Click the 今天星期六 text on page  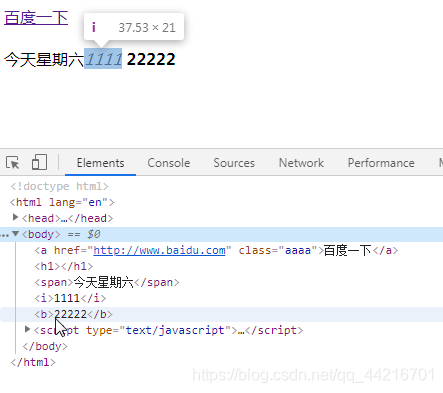pyautogui.click(x=44, y=60)
